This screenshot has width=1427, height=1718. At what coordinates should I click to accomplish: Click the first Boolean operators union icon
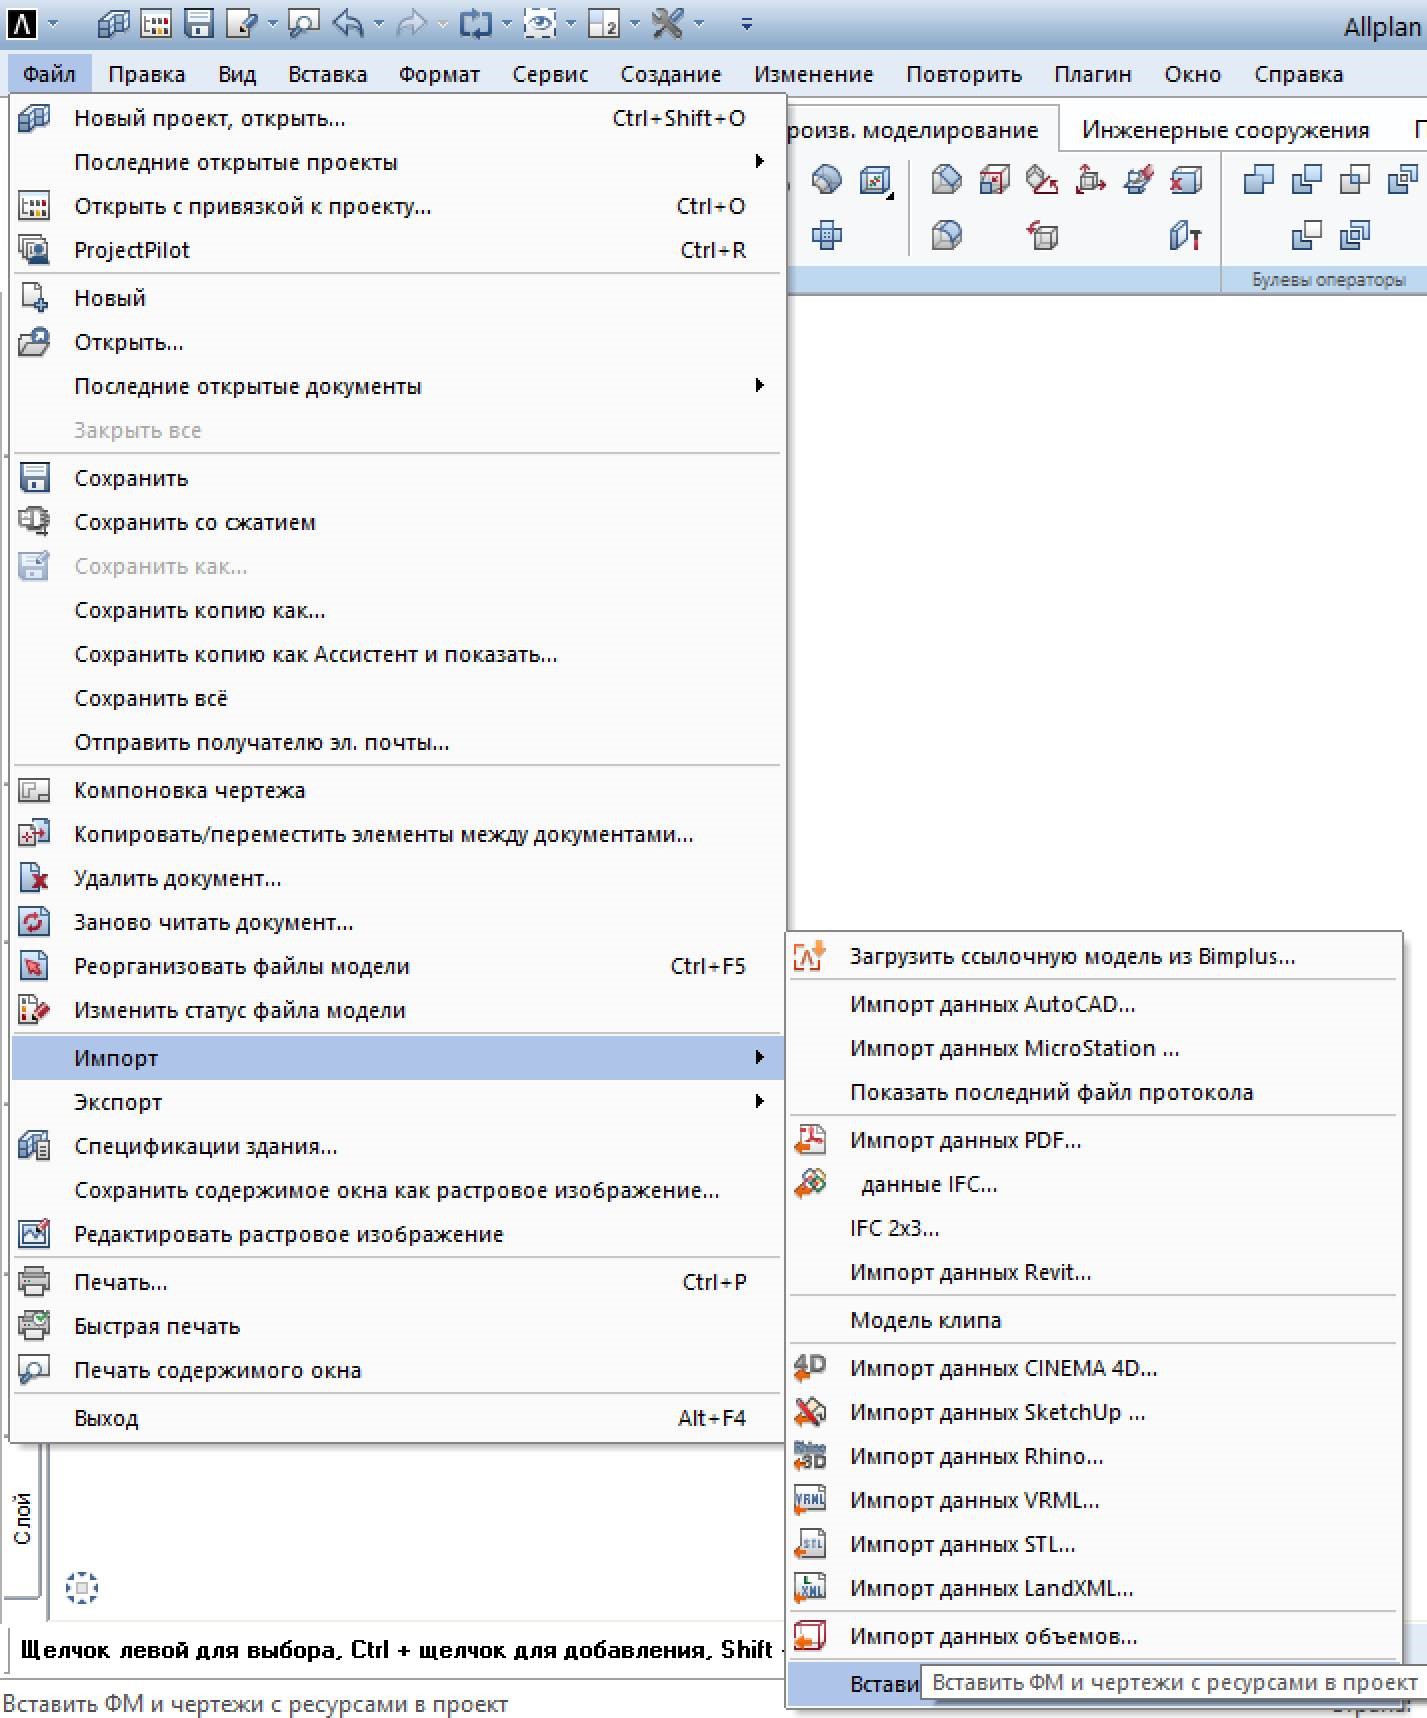(x=1258, y=180)
